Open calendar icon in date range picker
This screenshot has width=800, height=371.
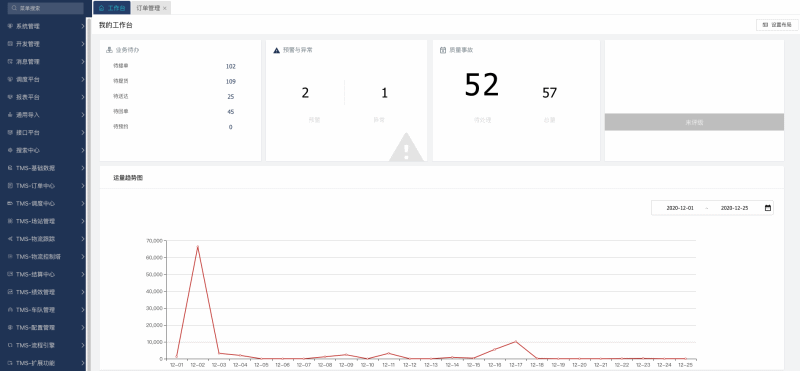768,208
